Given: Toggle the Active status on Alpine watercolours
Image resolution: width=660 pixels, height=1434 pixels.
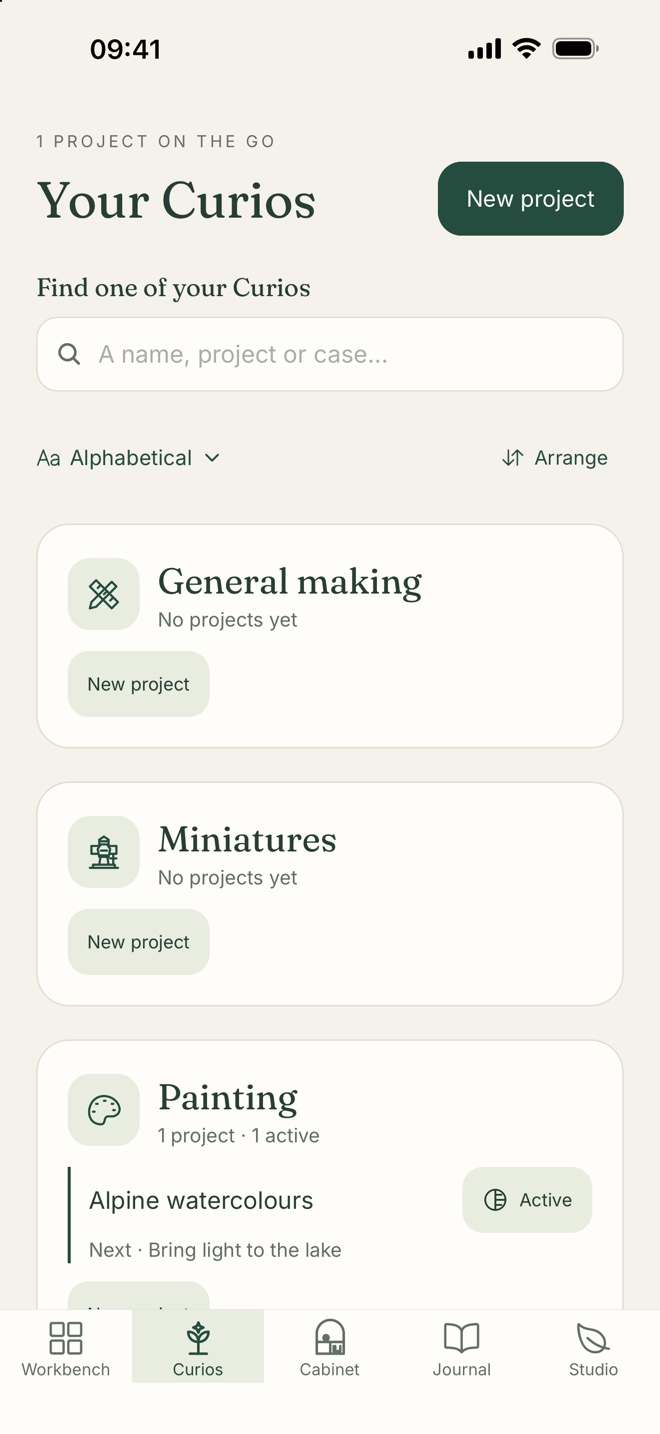Looking at the screenshot, I should tap(527, 1200).
